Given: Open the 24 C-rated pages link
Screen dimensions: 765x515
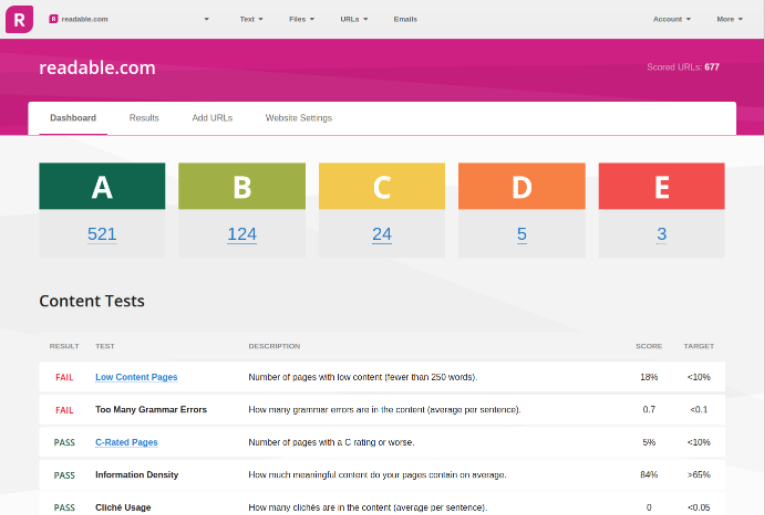Looking at the screenshot, I should tap(382, 234).
